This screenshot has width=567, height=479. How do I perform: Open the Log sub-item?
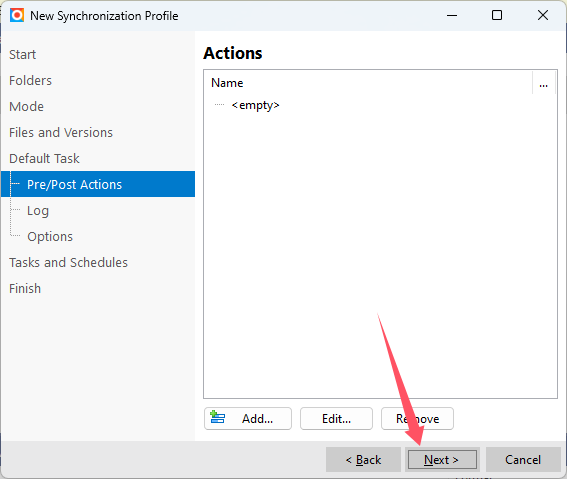38,211
